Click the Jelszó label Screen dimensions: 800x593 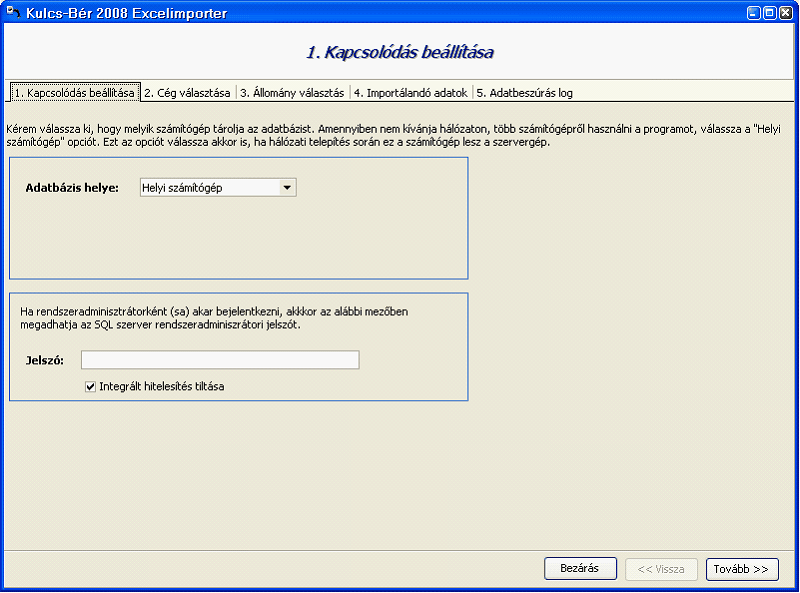click(x=45, y=361)
